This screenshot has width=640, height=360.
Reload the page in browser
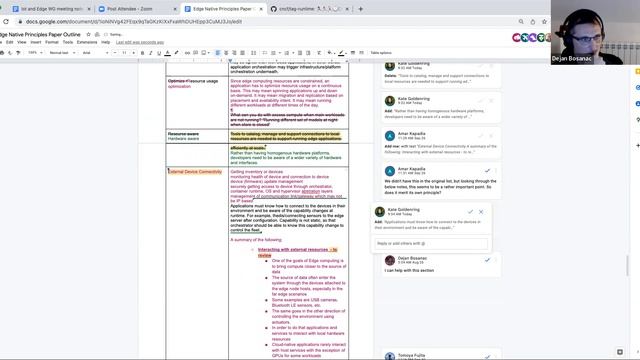click(6, 21)
